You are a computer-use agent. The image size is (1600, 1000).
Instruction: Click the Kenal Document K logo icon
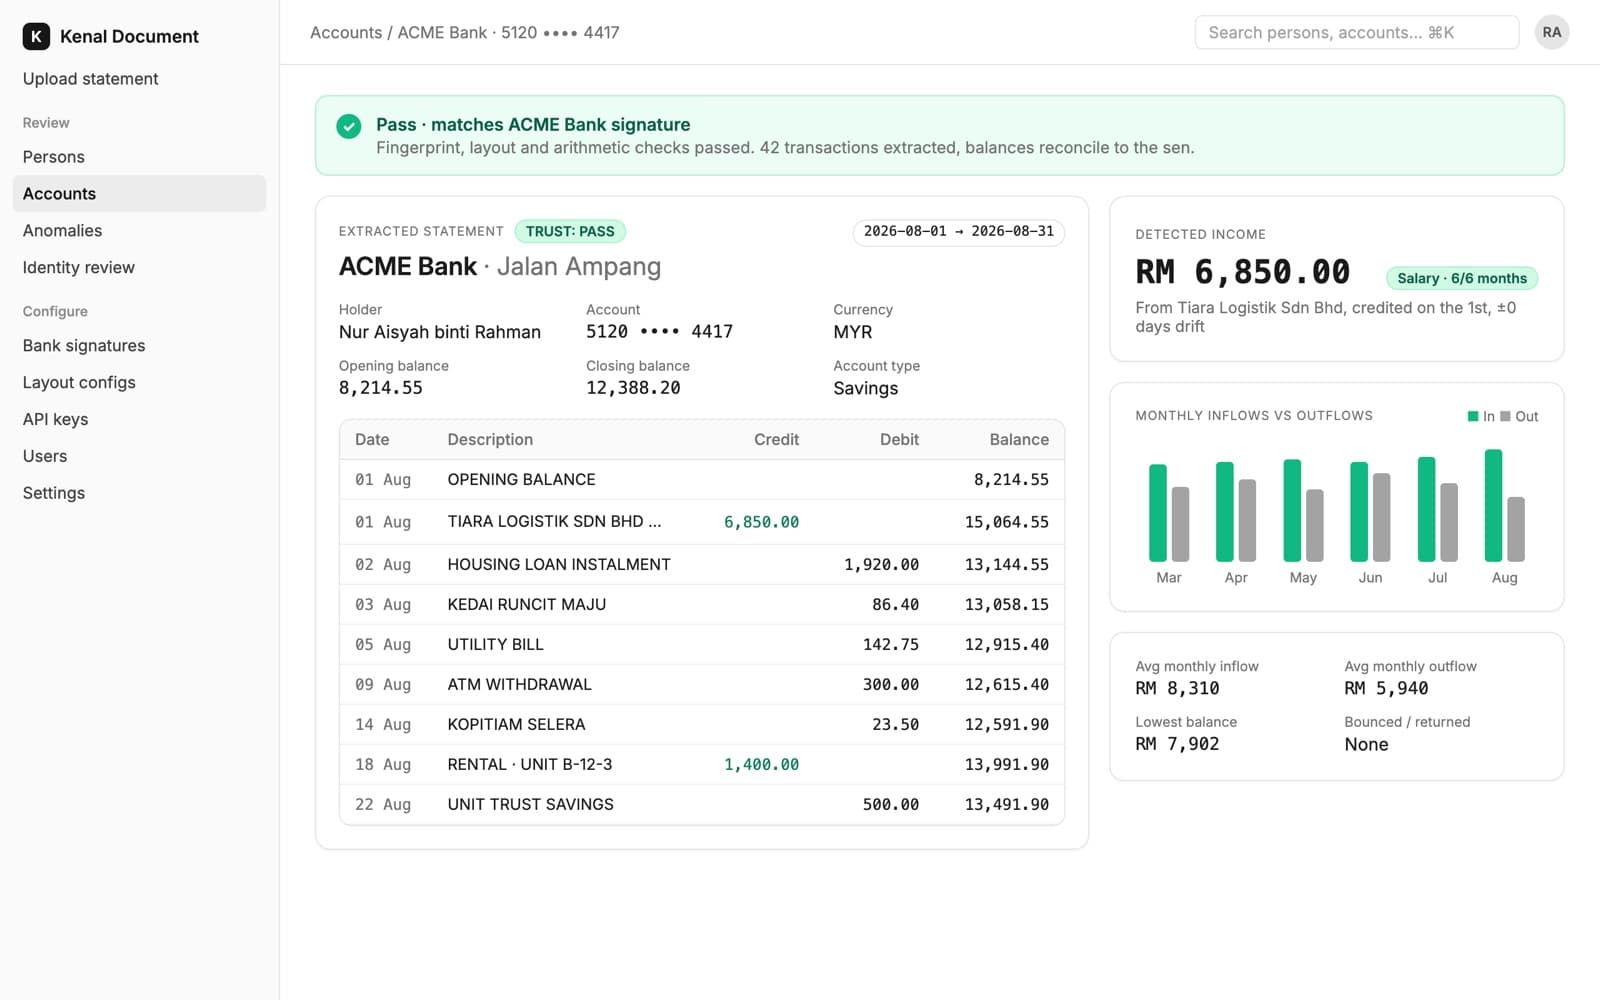click(36, 36)
